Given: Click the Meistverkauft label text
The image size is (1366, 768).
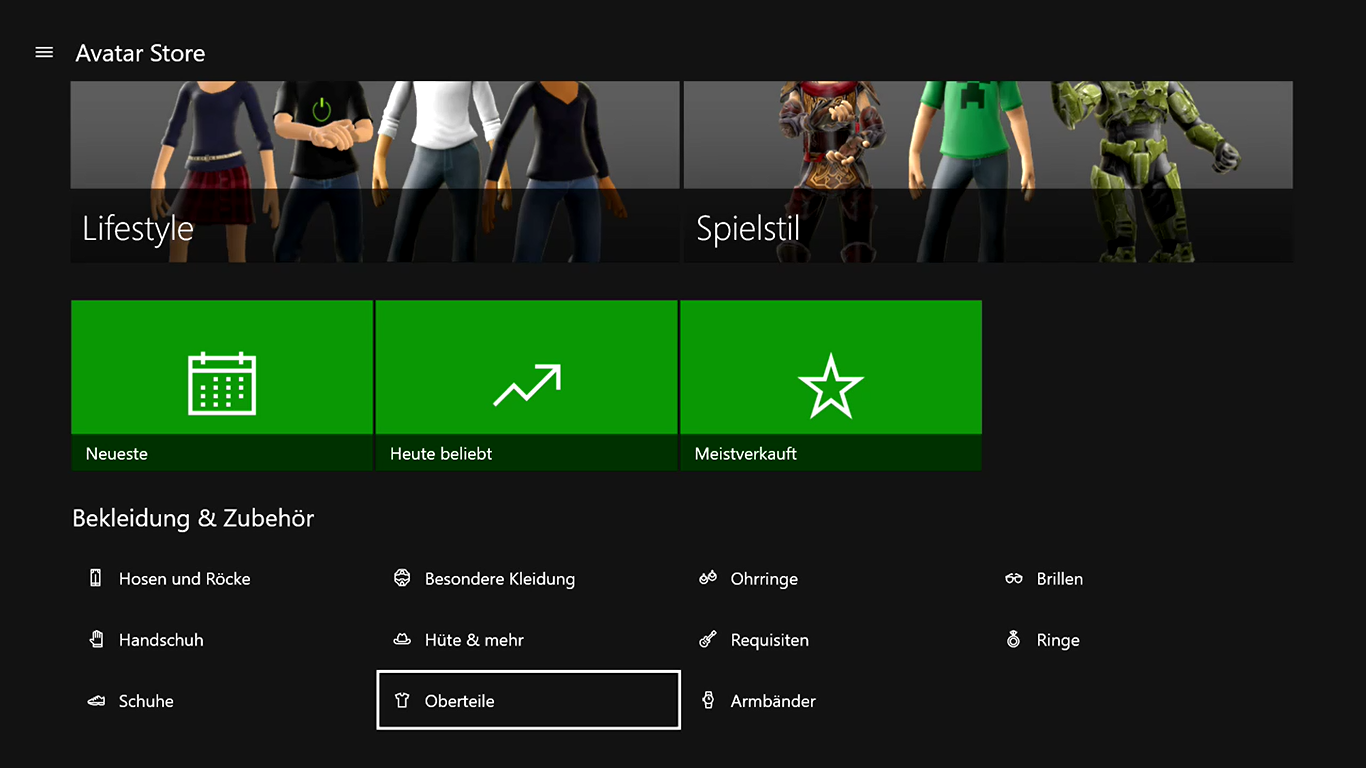Looking at the screenshot, I should 745,454.
